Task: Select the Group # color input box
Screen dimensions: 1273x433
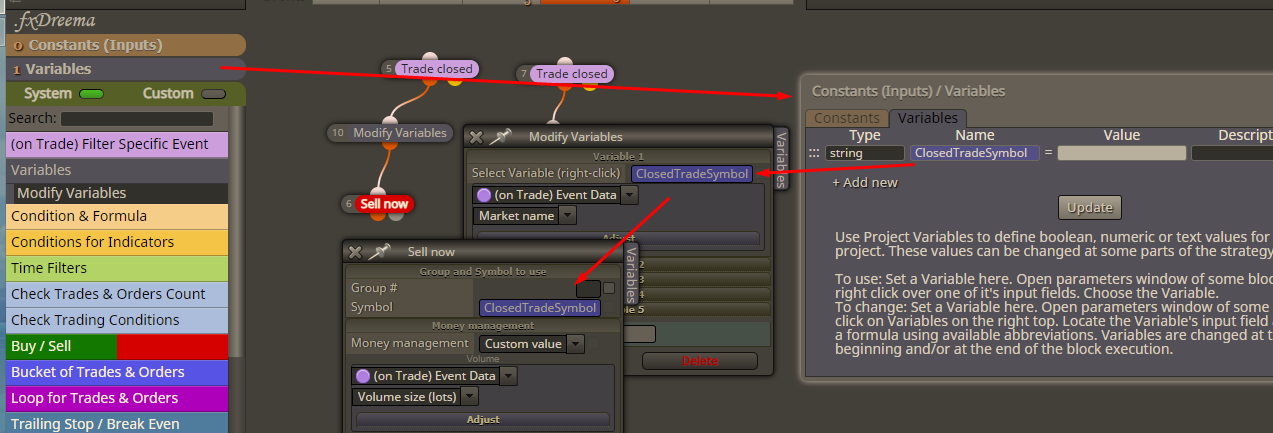Action: pos(588,289)
